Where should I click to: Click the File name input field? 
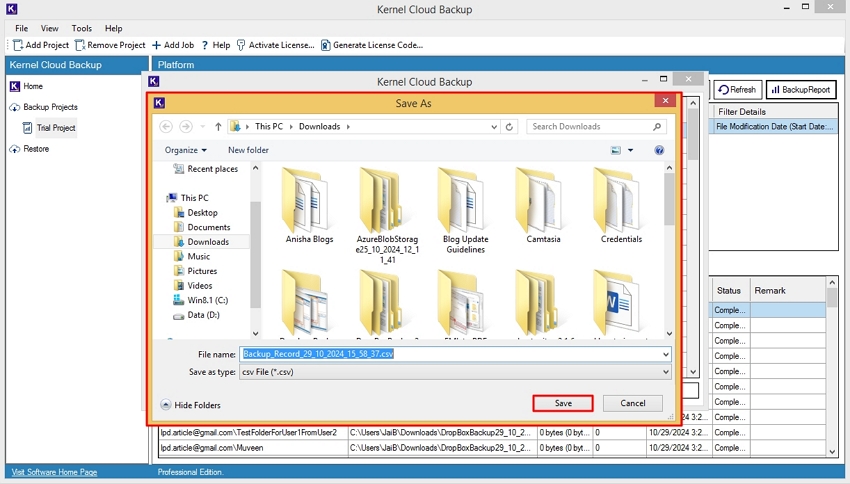(x=450, y=354)
